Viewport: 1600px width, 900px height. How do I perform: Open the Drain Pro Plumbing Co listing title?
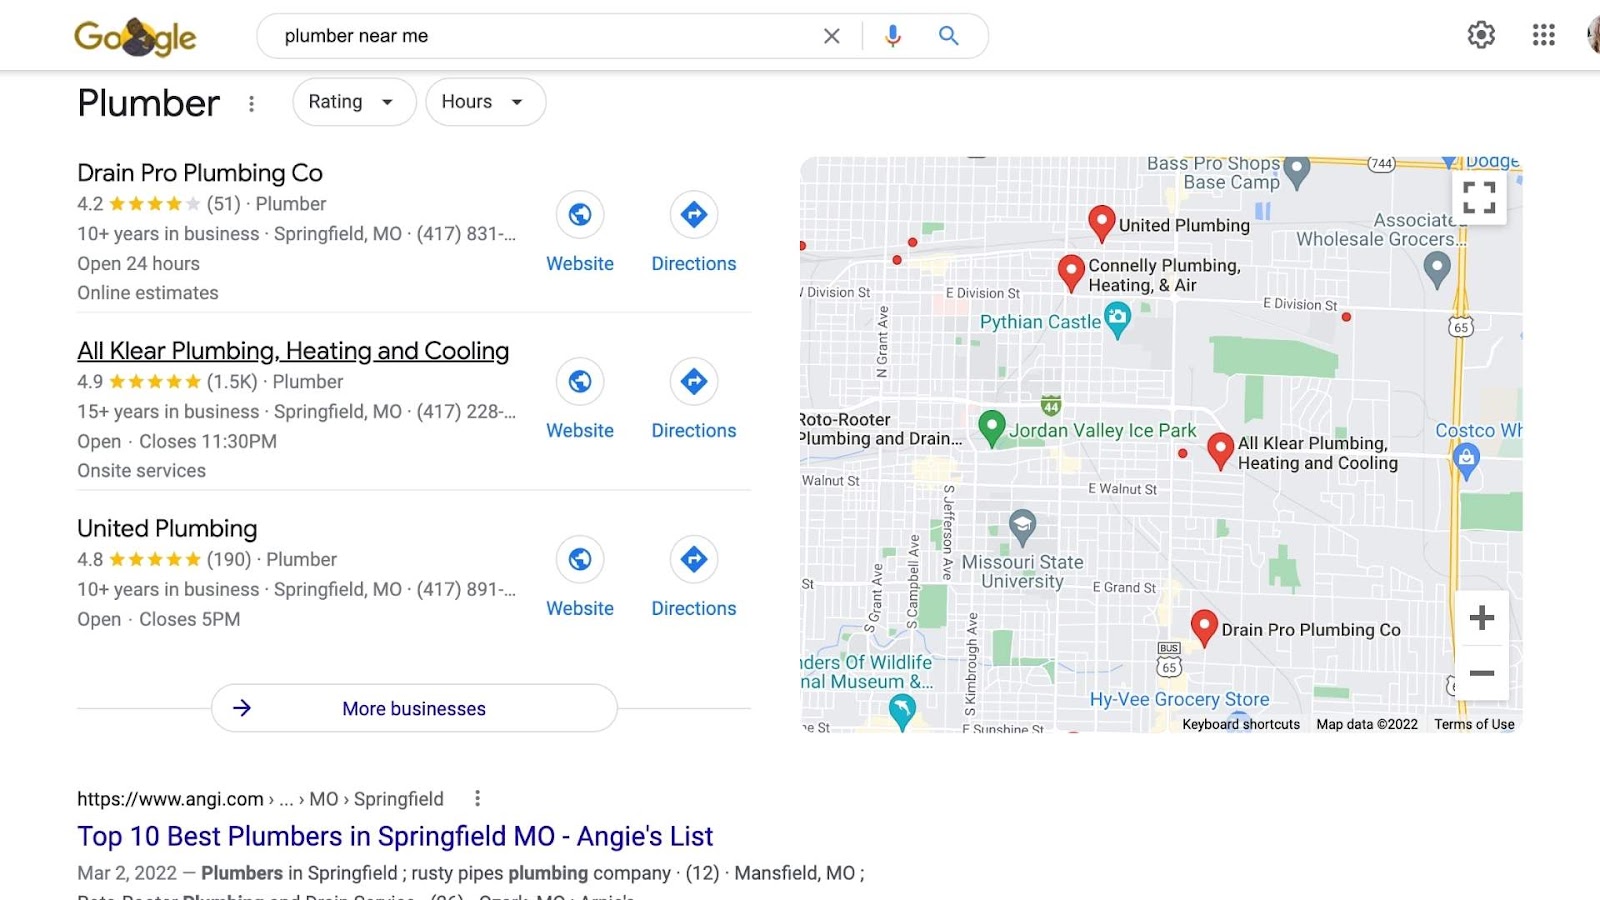pyautogui.click(x=200, y=173)
